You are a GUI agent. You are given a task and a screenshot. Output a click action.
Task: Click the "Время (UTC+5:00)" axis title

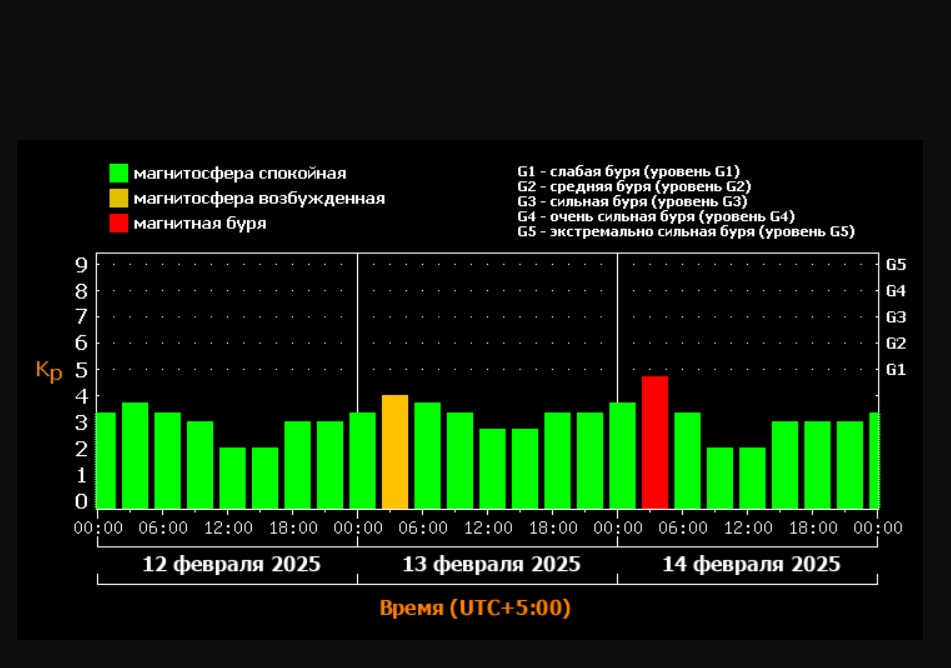[475, 607]
